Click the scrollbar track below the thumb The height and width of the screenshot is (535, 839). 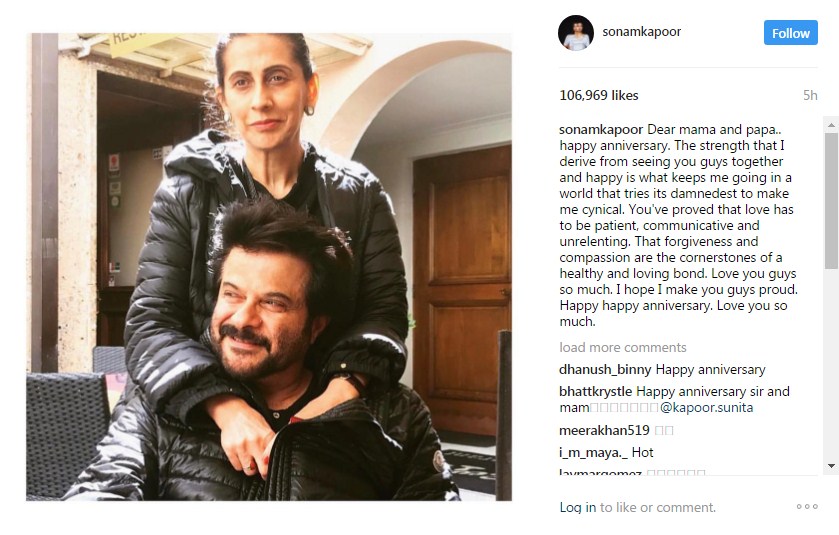click(831, 364)
